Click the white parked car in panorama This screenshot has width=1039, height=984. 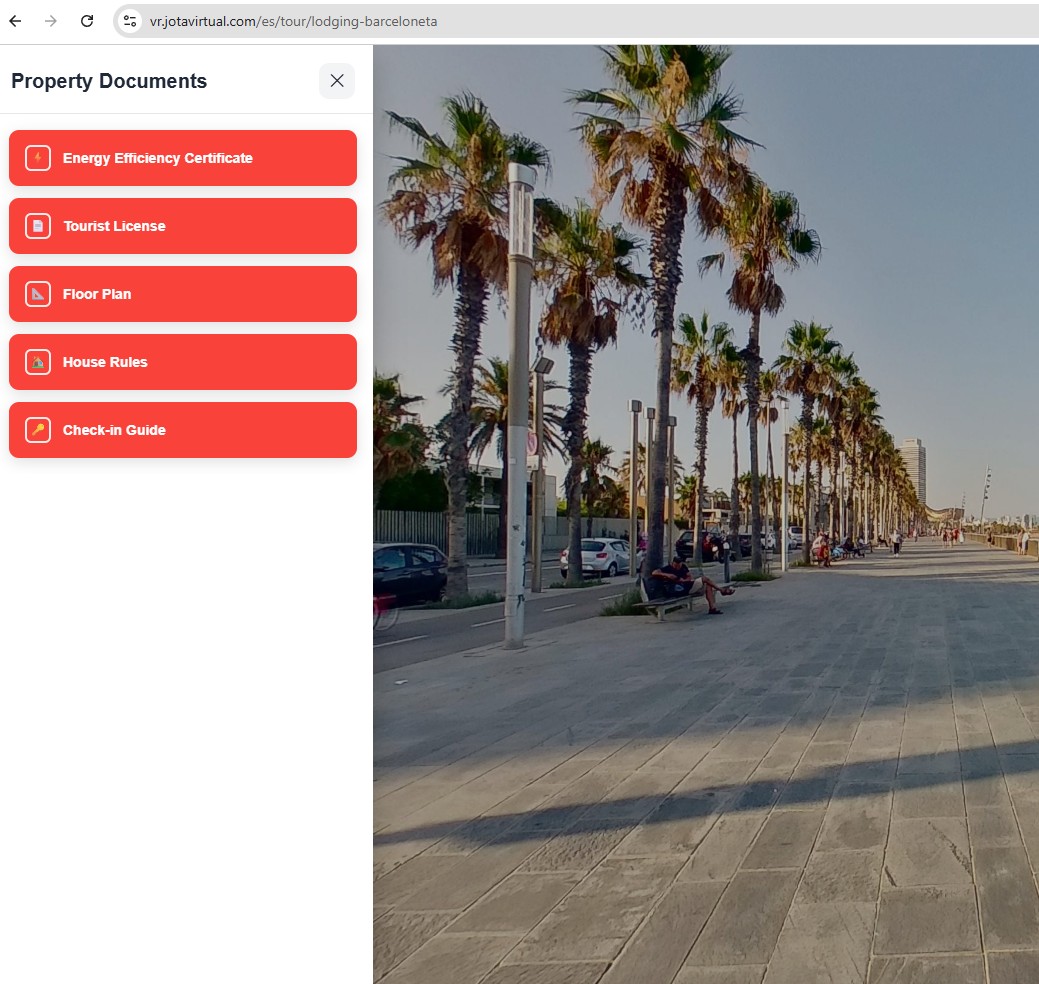point(598,556)
